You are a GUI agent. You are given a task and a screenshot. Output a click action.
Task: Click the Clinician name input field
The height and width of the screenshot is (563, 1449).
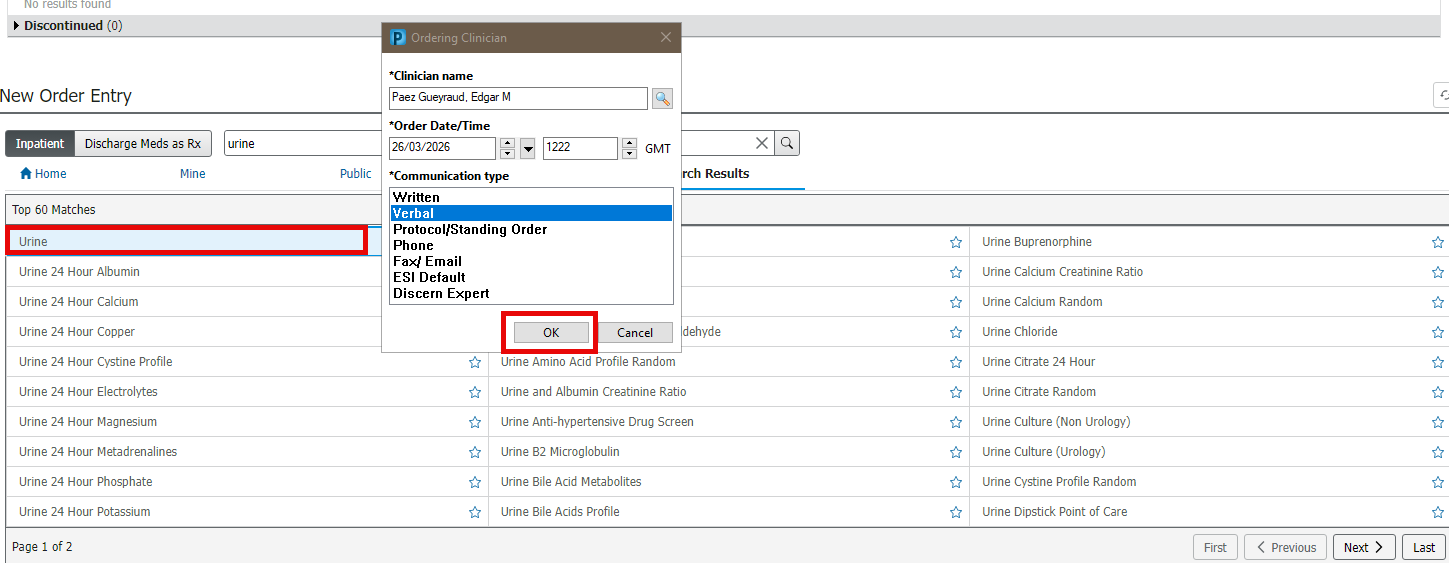(x=518, y=98)
